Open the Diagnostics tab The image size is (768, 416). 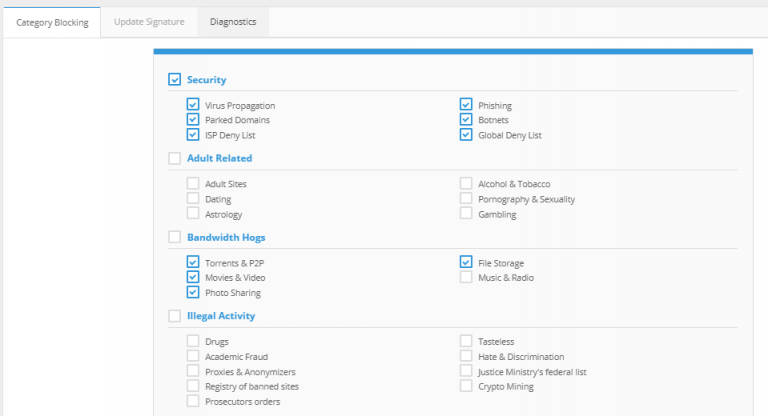233,22
